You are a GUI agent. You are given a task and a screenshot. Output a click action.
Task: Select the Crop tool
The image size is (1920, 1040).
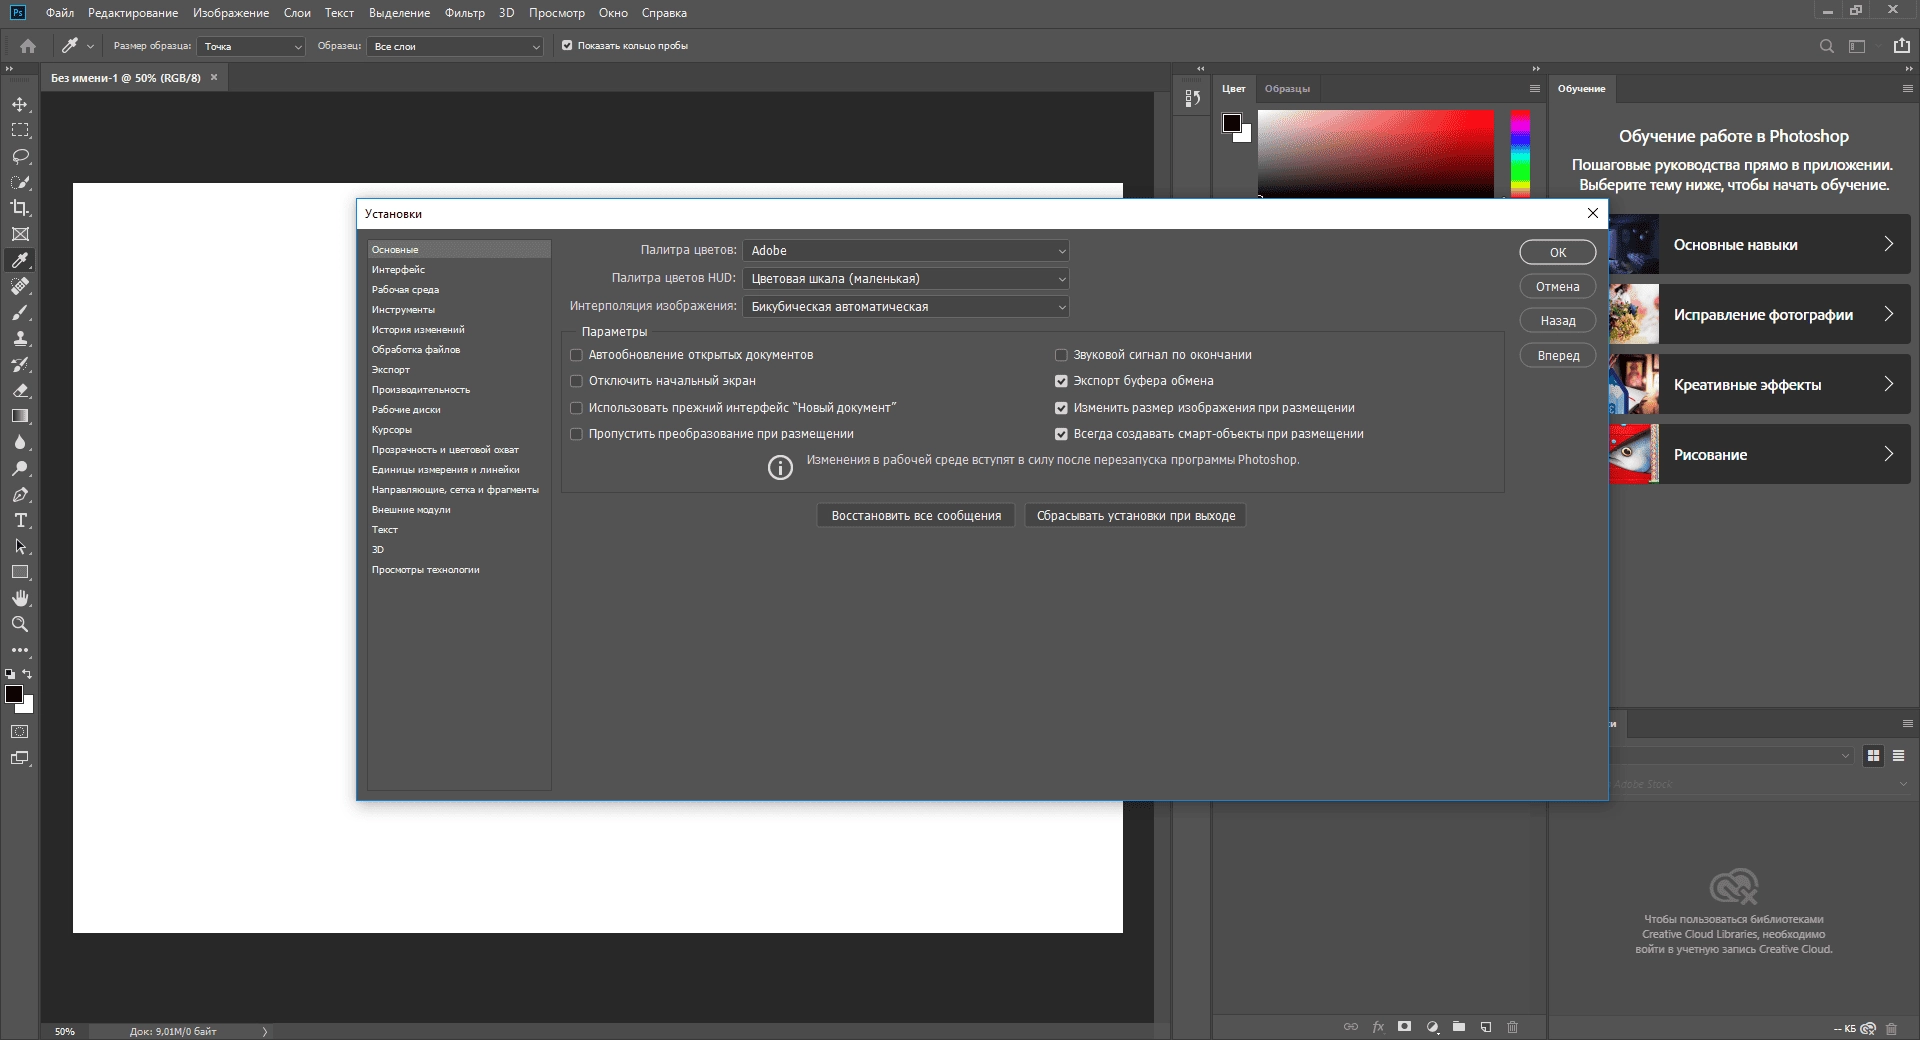(20, 208)
